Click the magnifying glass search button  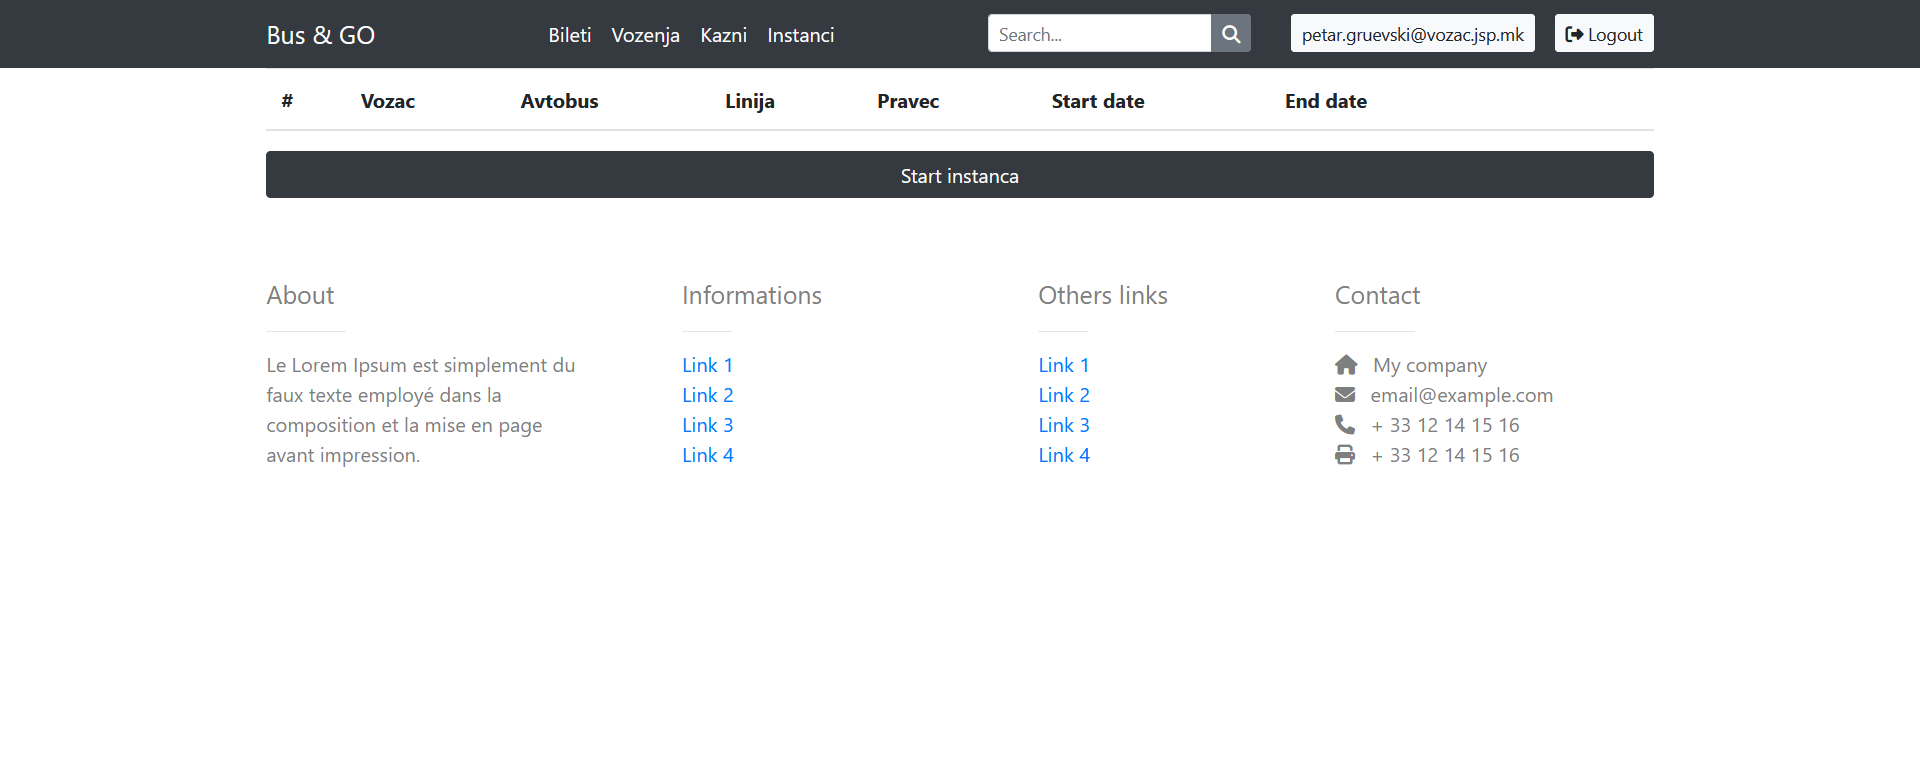click(1230, 34)
